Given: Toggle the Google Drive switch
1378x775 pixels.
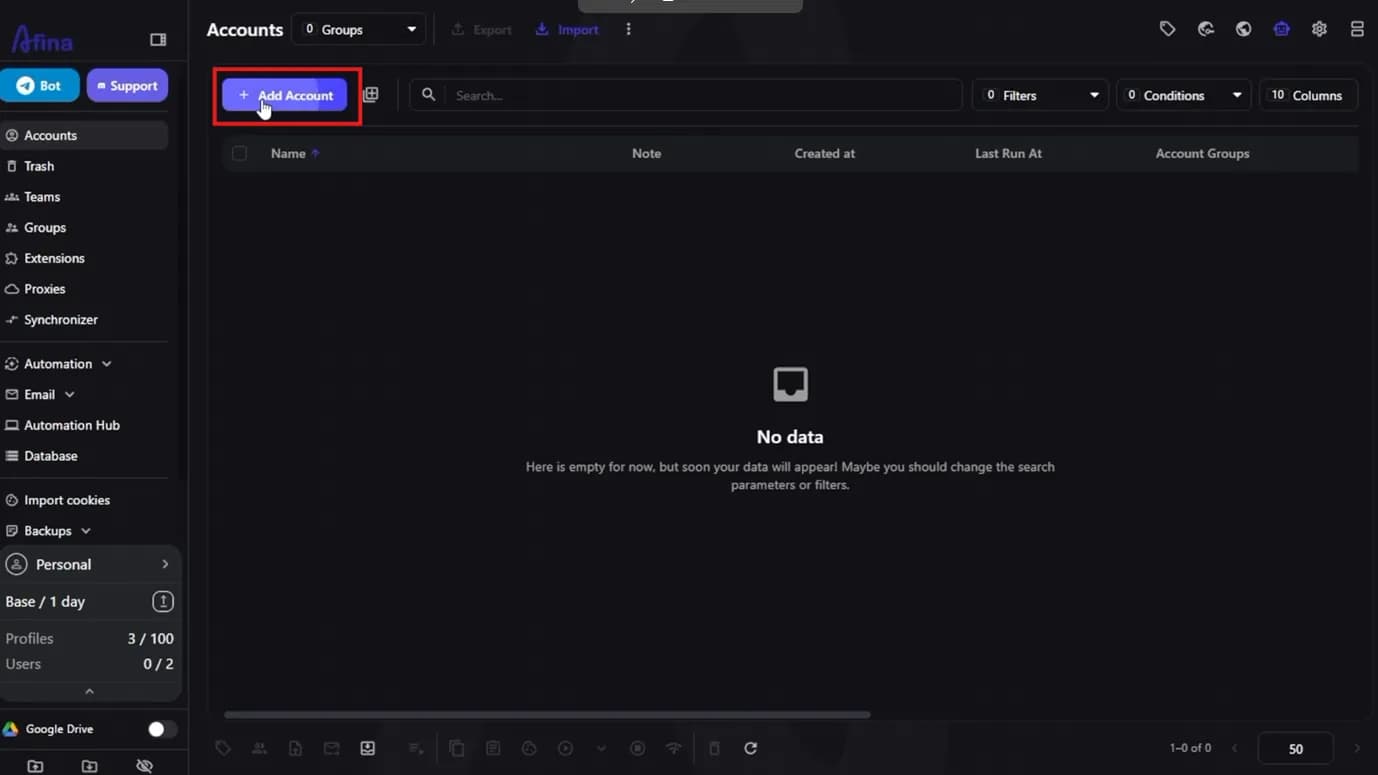Looking at the screenshot, I should pos(162,729).
